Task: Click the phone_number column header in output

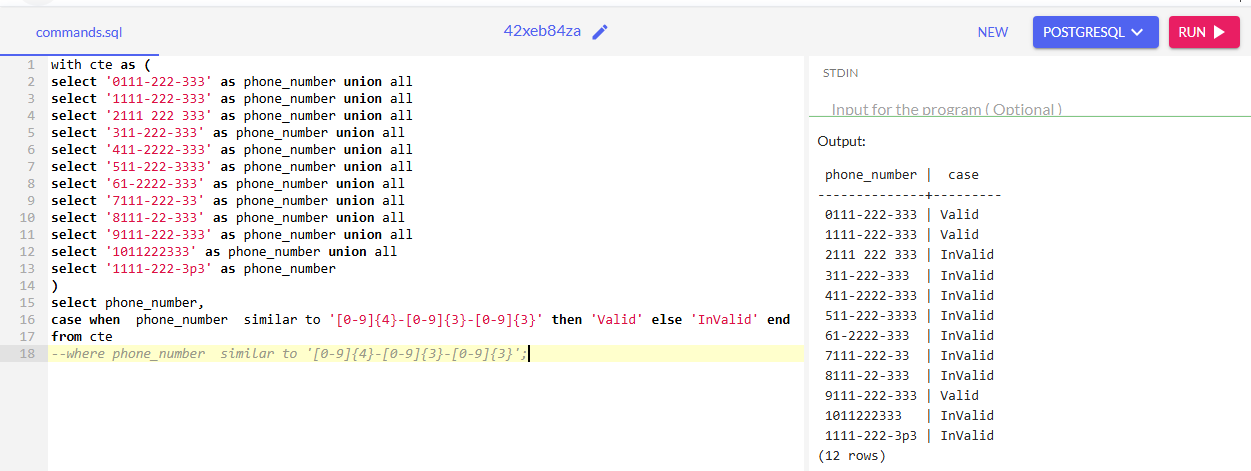Action: pyautogui.click(x=871, y=174)
